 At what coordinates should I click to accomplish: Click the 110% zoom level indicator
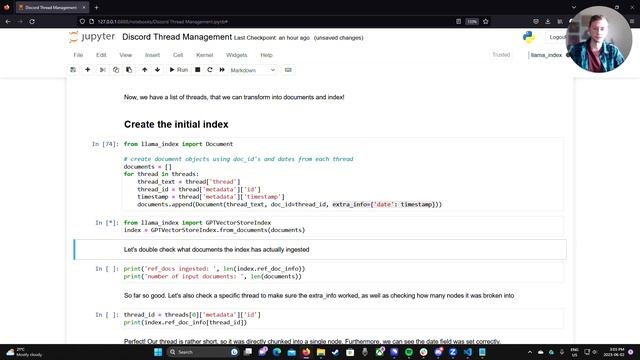pyautogui.click(x=472, y=21)
